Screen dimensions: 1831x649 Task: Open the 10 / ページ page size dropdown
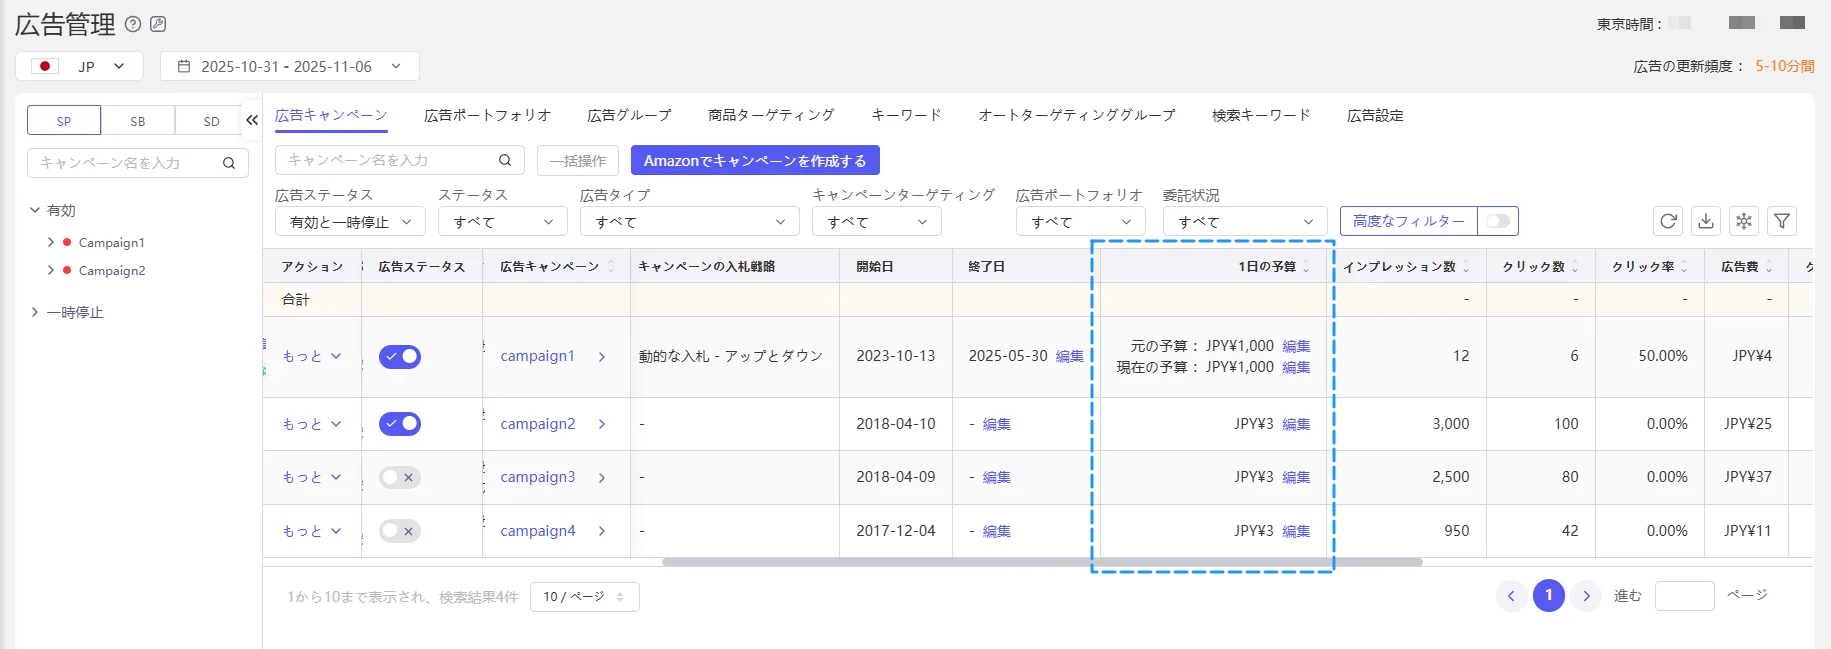[x=584, y=597]
